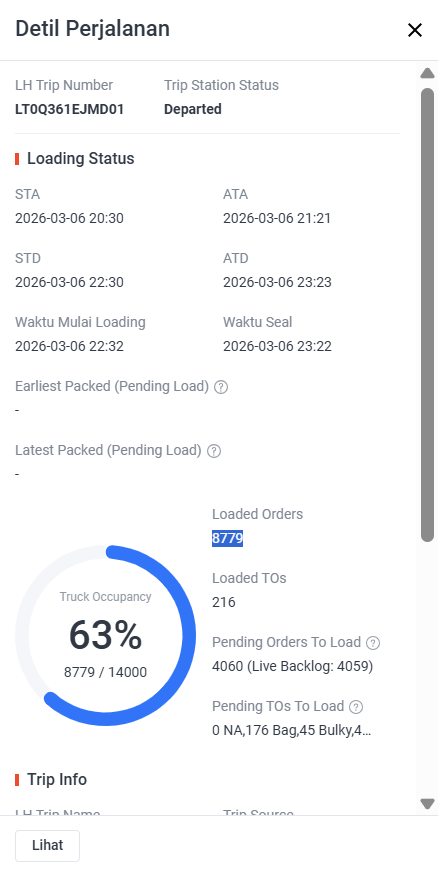Image resolution: width=438 pixels, height=872 pixels.
Task: Click the Loaded TOs value 216
Action: pyautogui.click(x=224, y=602)
